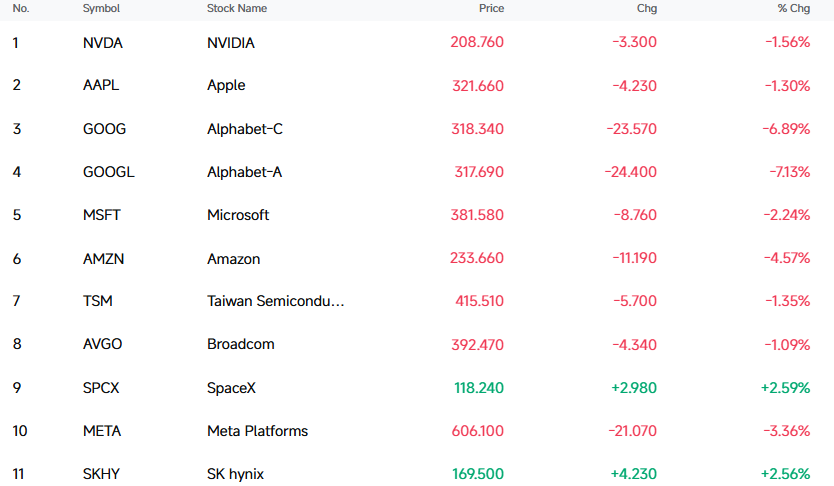The height and width of the screenshot is (486, 834).
Task: Click the No. column header
Action: click(x=21, y=9)
